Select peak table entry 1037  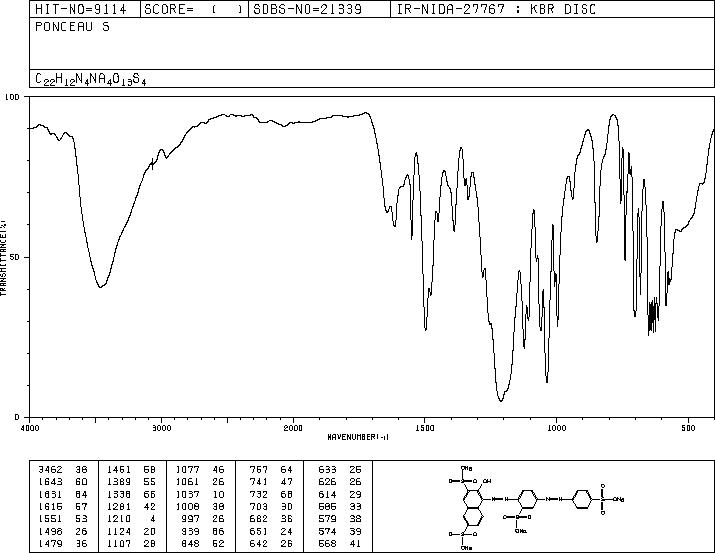click(187, 494)
